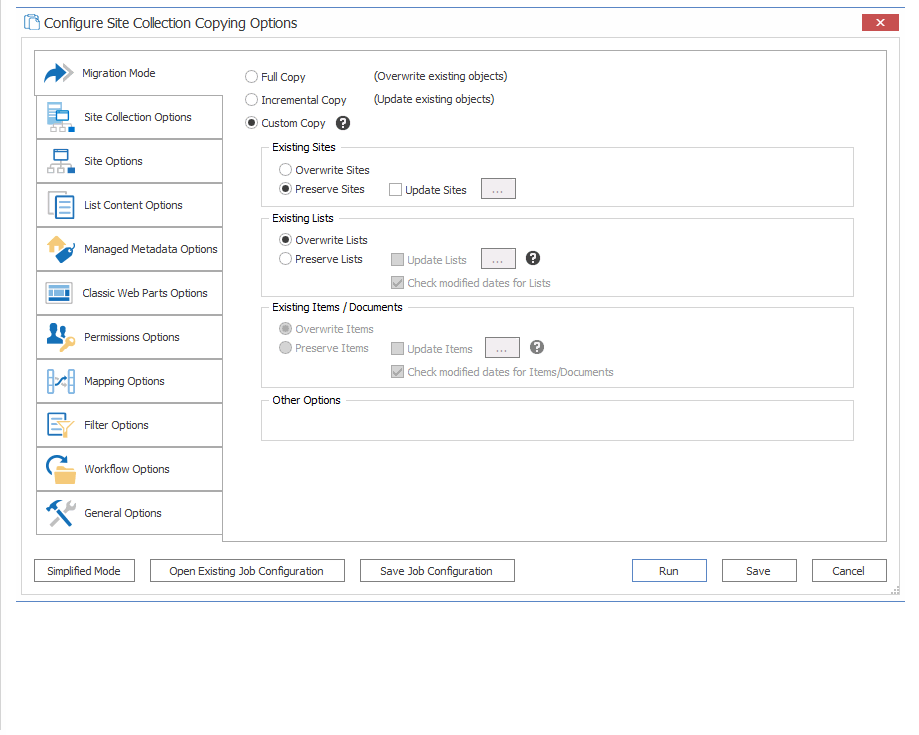The height and width of the screenshot is (735, 919).
Task: Click the Site Collection Options icon
Action: 59,116
